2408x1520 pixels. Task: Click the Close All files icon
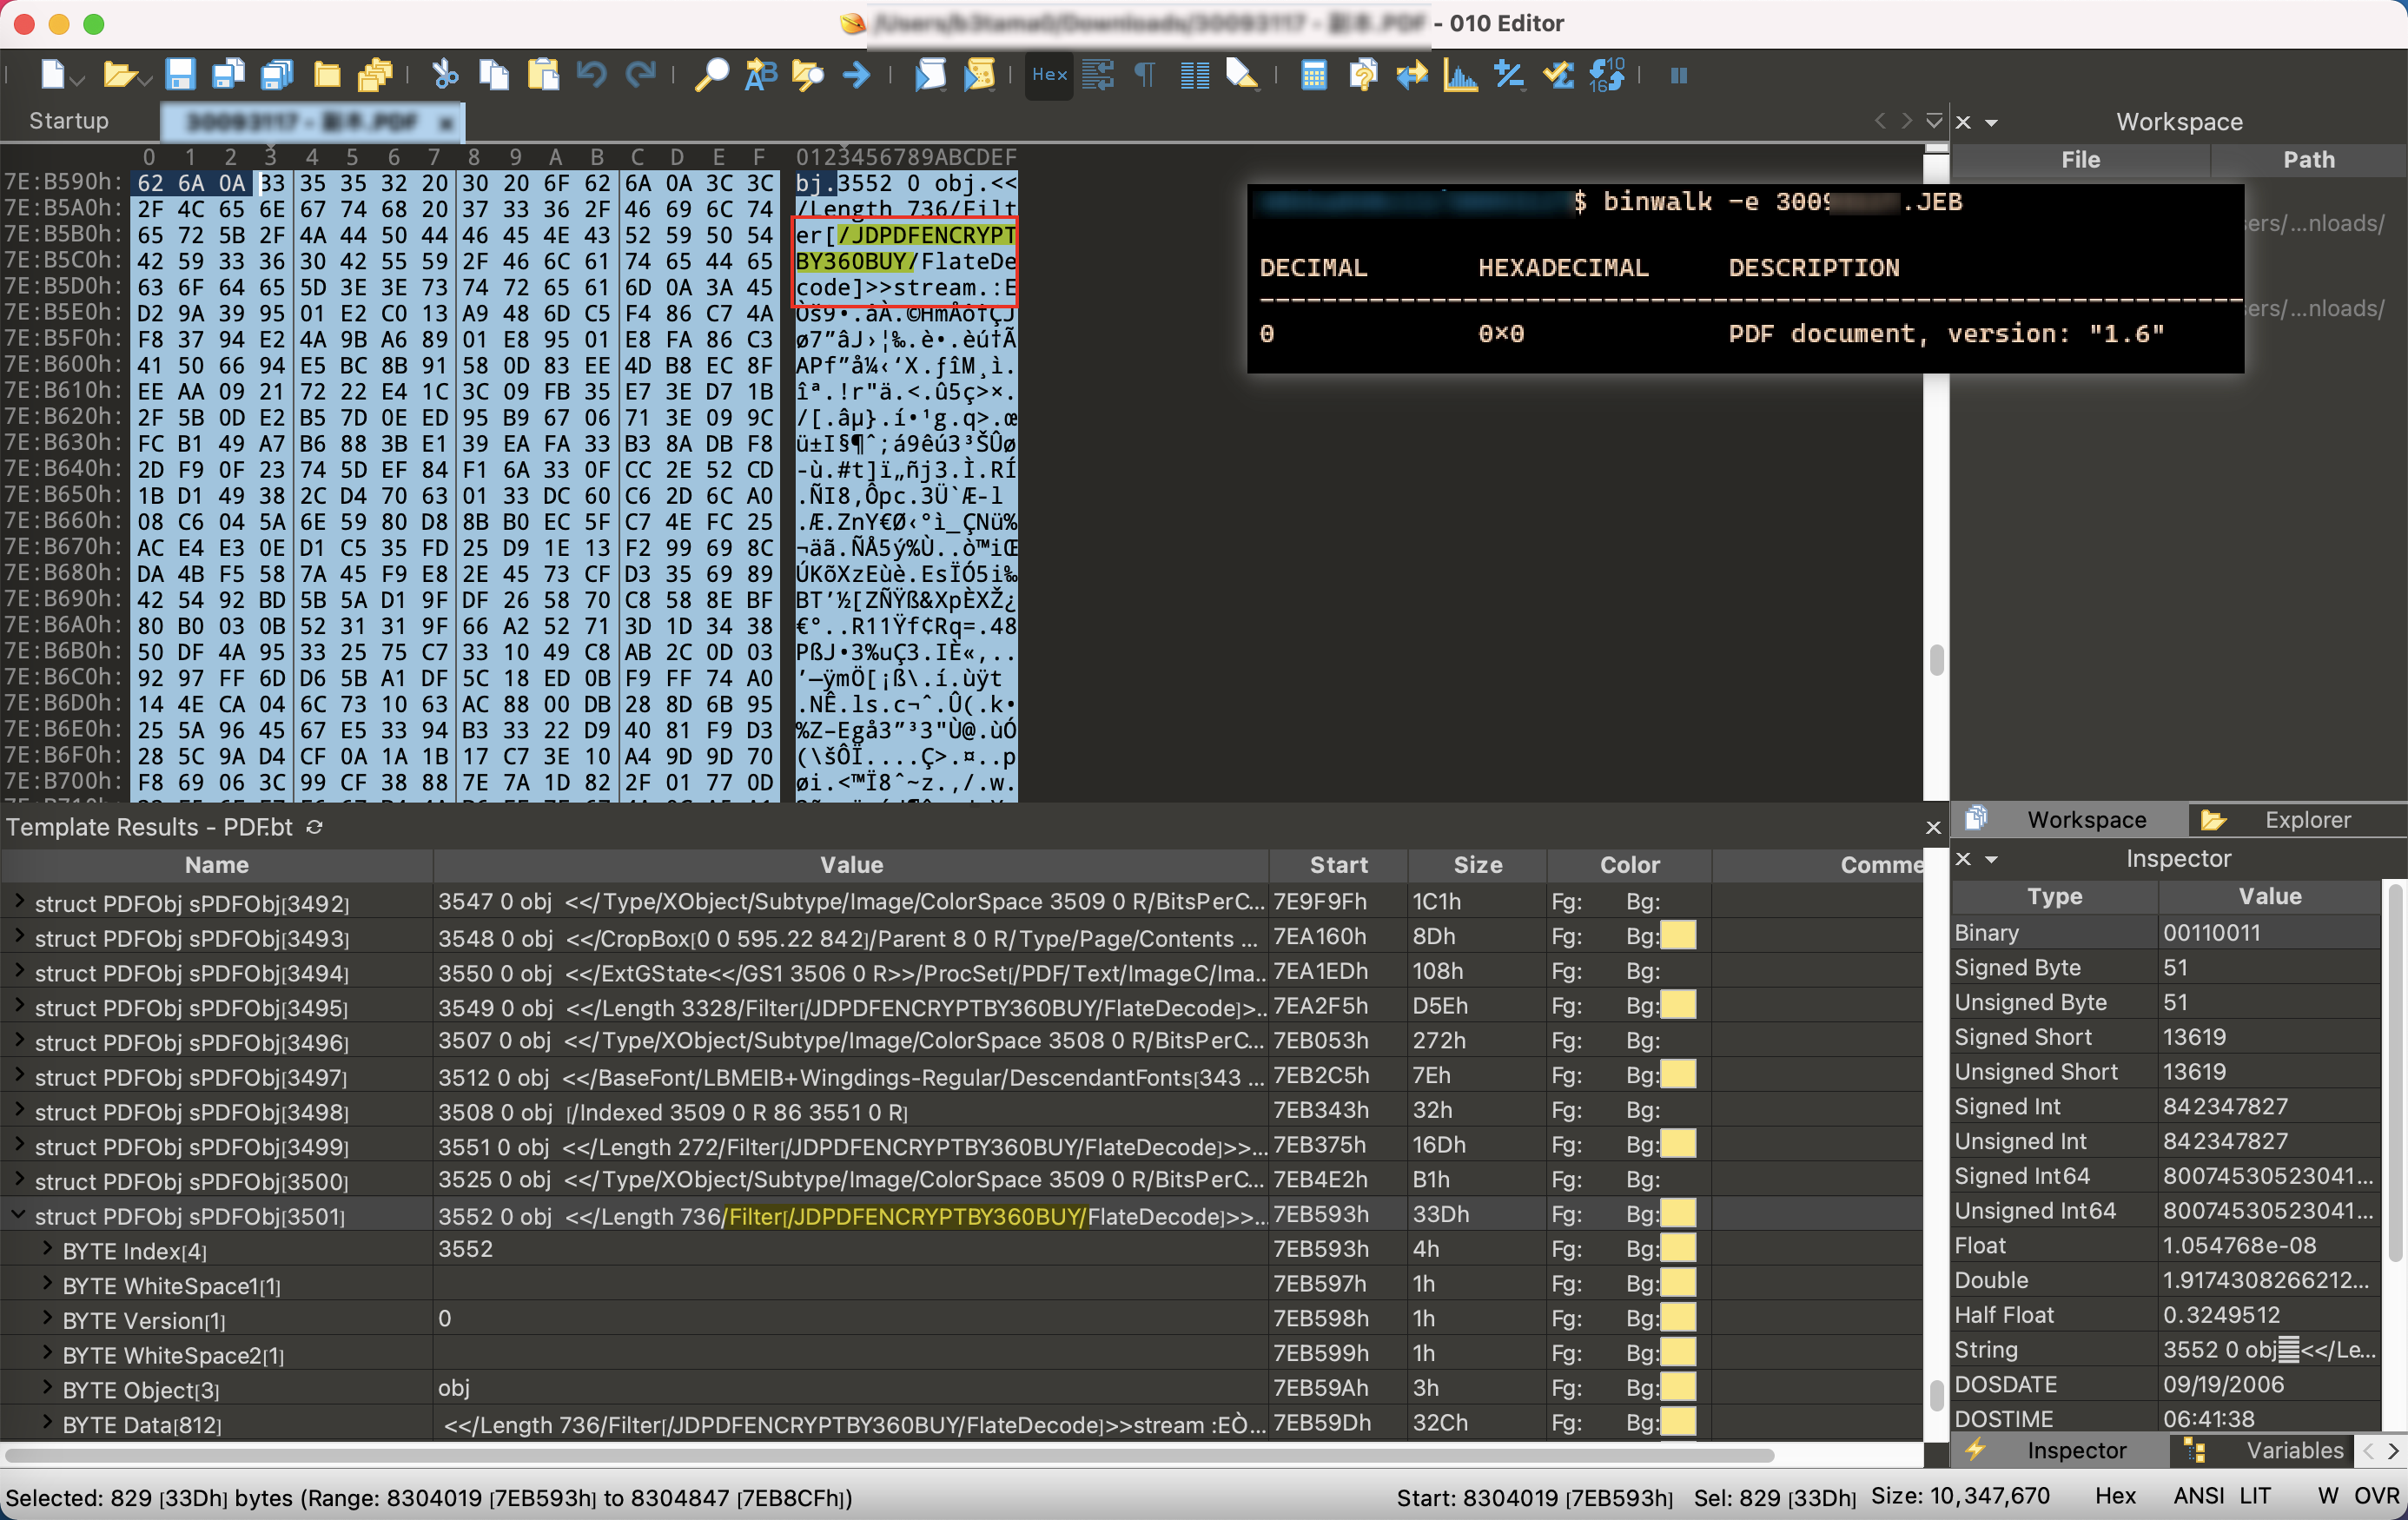click(375, 75)
